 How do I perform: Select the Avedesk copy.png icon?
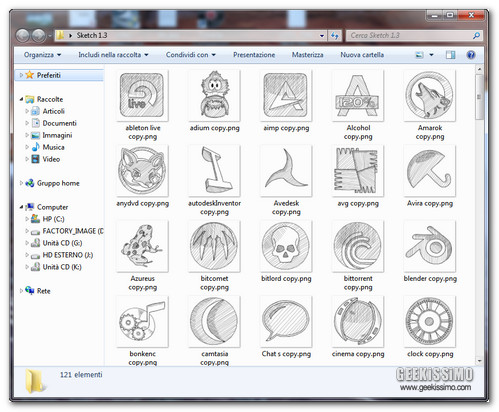pyautogui.click(x=286, y=171)
